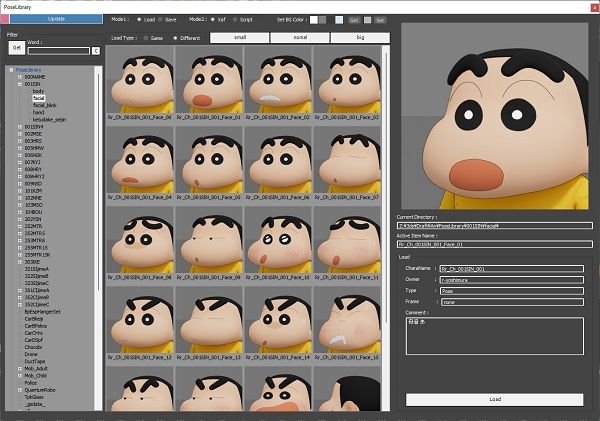The image size is (600, 421).
Task: Switch thumbnail size to small
Action: 240,38
